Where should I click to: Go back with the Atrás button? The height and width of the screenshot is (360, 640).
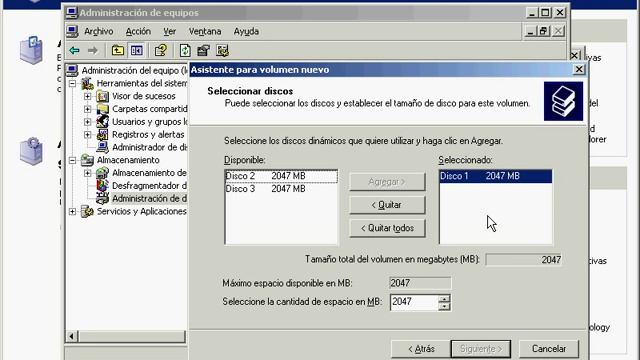coord(421,349)
